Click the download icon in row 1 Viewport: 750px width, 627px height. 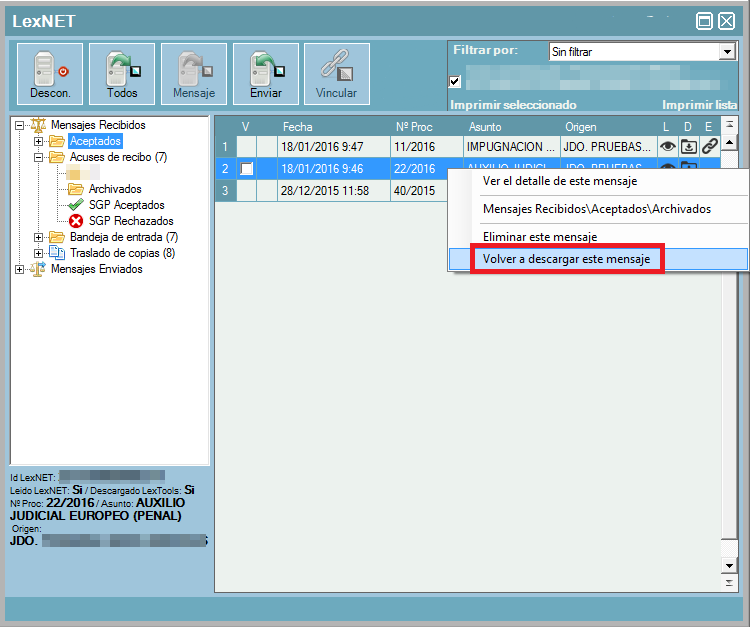click(x=689, y=146)
